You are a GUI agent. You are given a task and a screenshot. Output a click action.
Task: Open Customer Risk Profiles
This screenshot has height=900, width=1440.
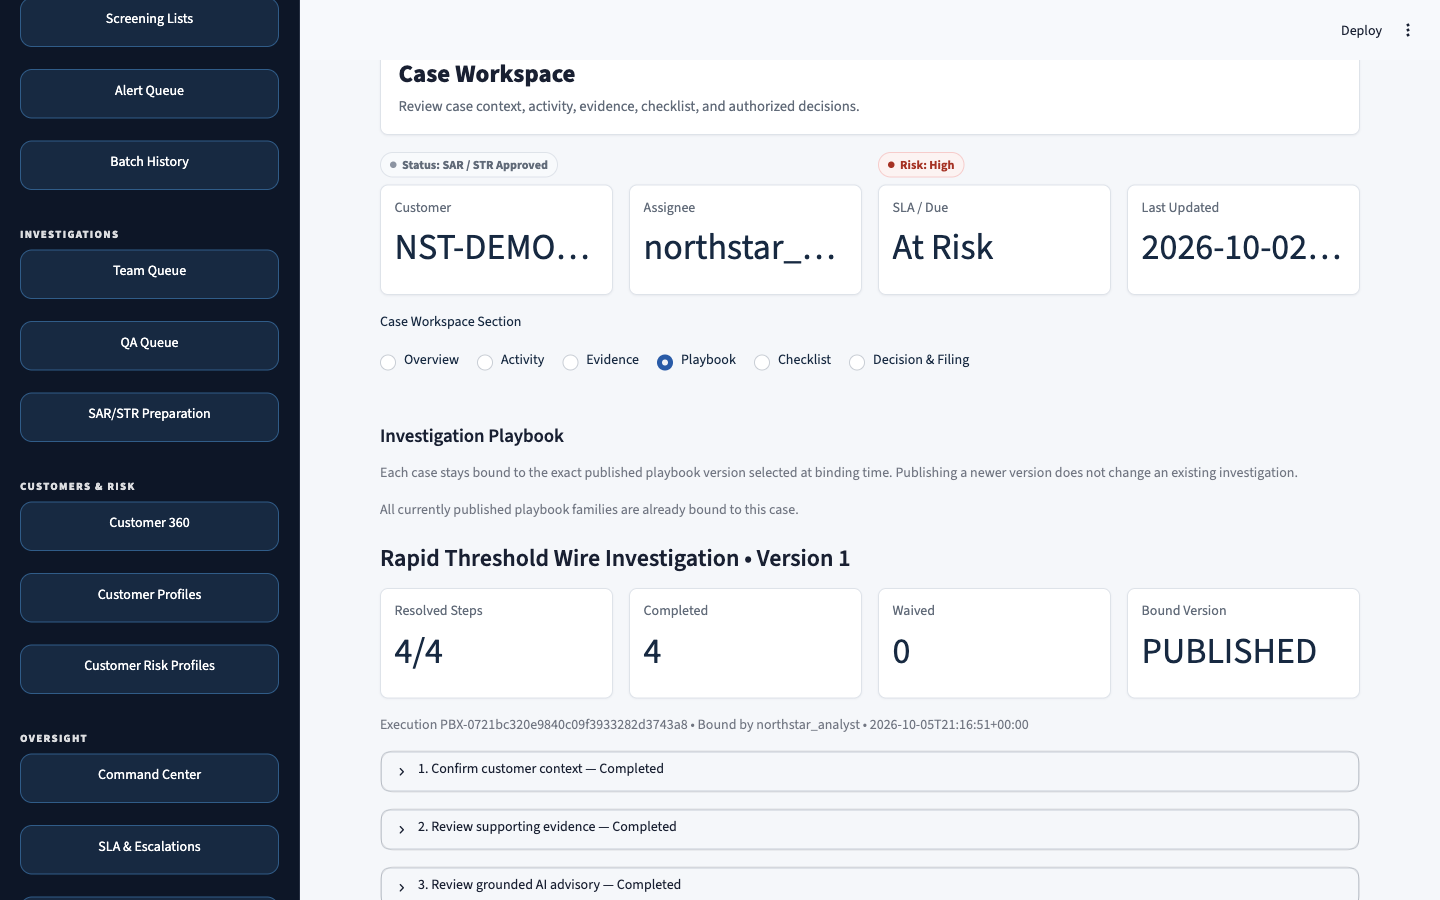149,668
